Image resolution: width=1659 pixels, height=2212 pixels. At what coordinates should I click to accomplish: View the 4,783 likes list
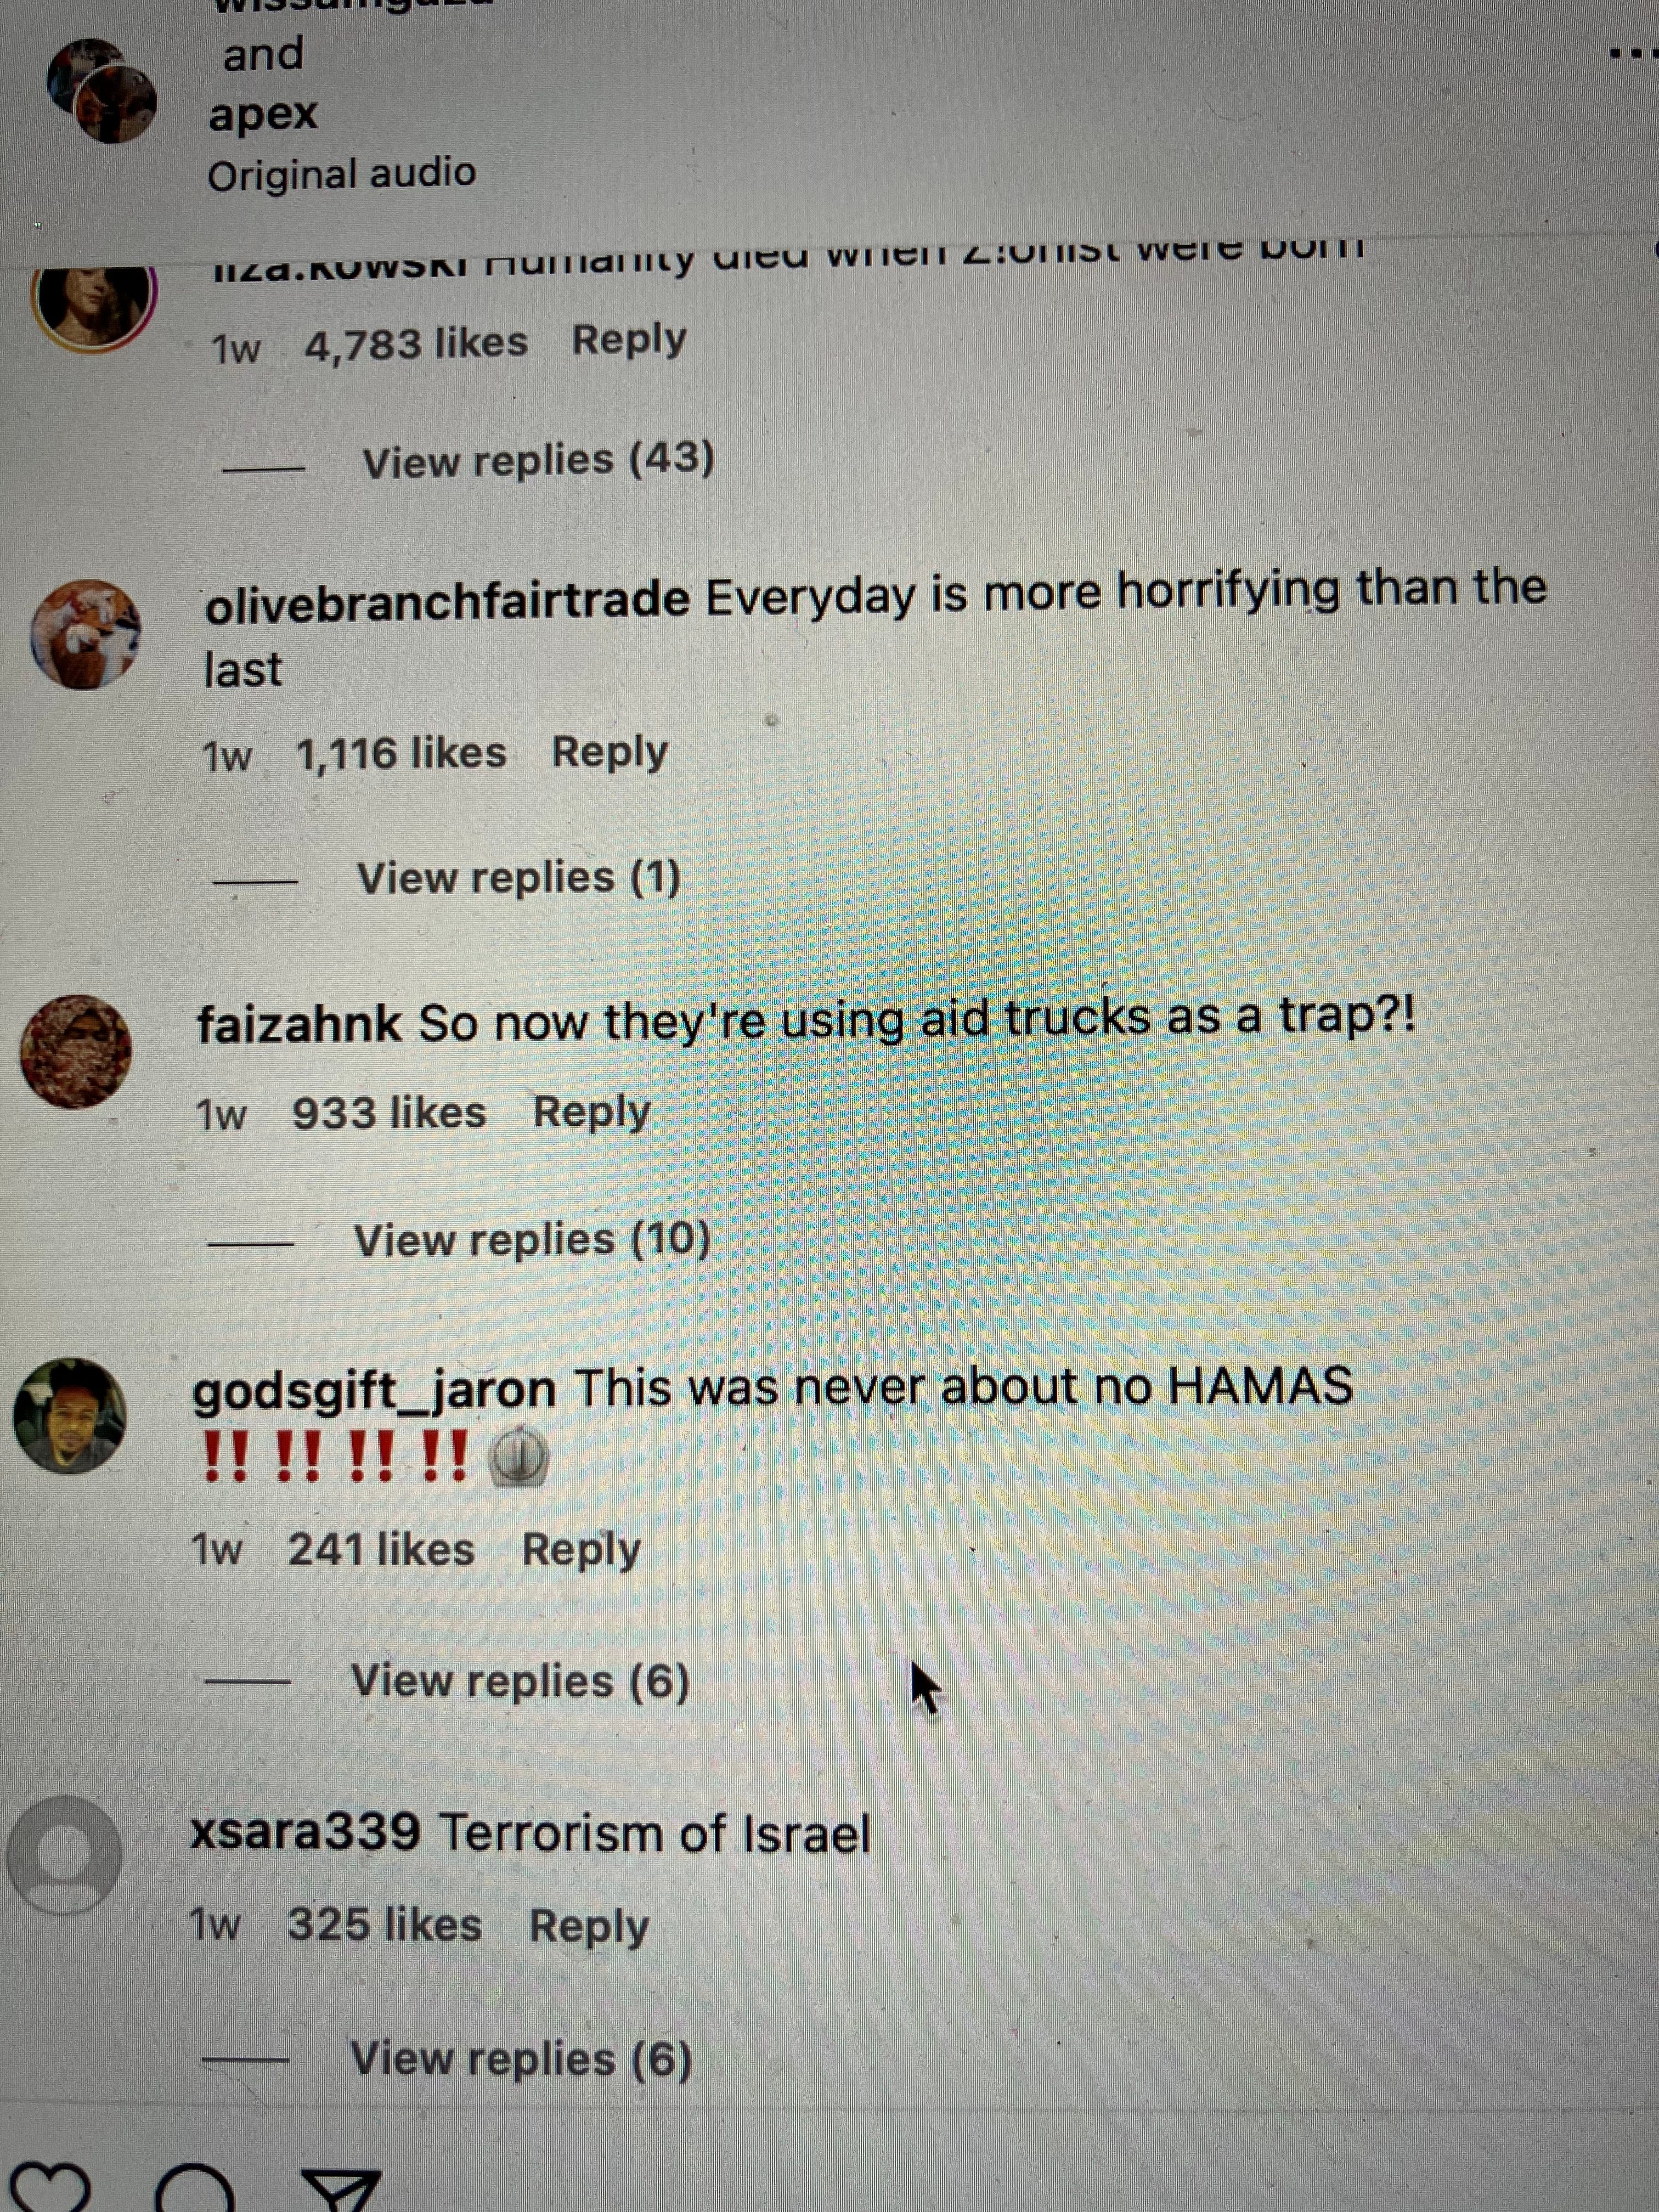coord(416,344)
